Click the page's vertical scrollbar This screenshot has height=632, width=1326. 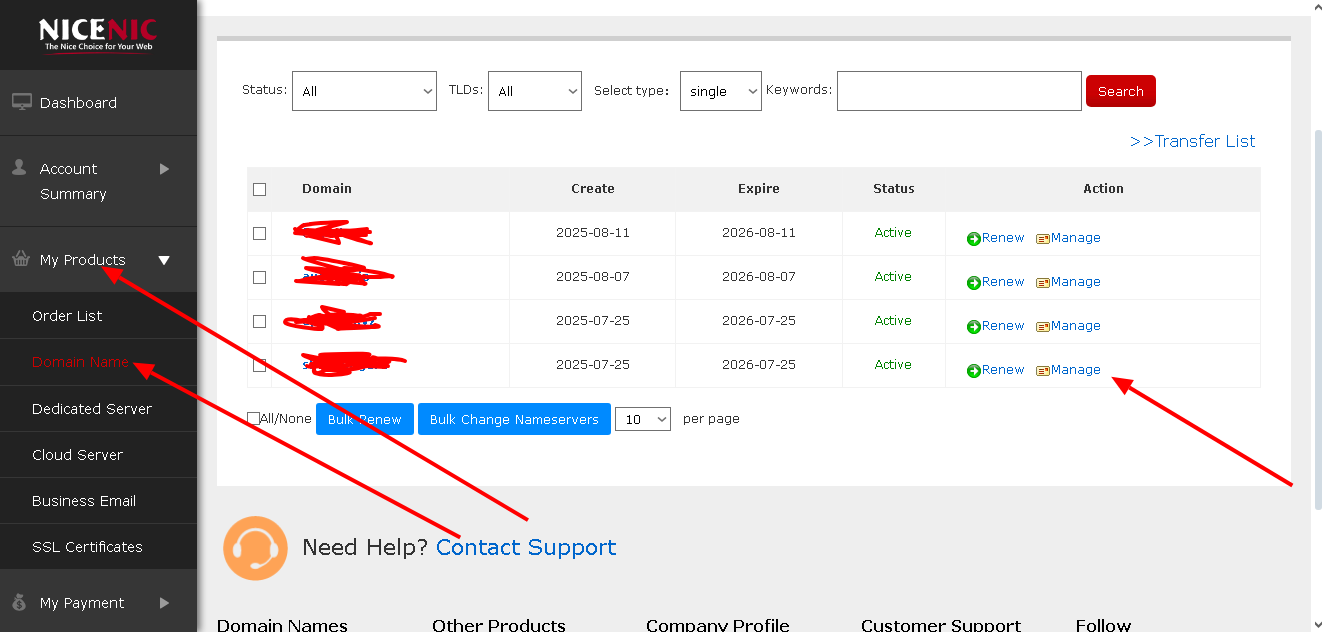click(1318, 300)
